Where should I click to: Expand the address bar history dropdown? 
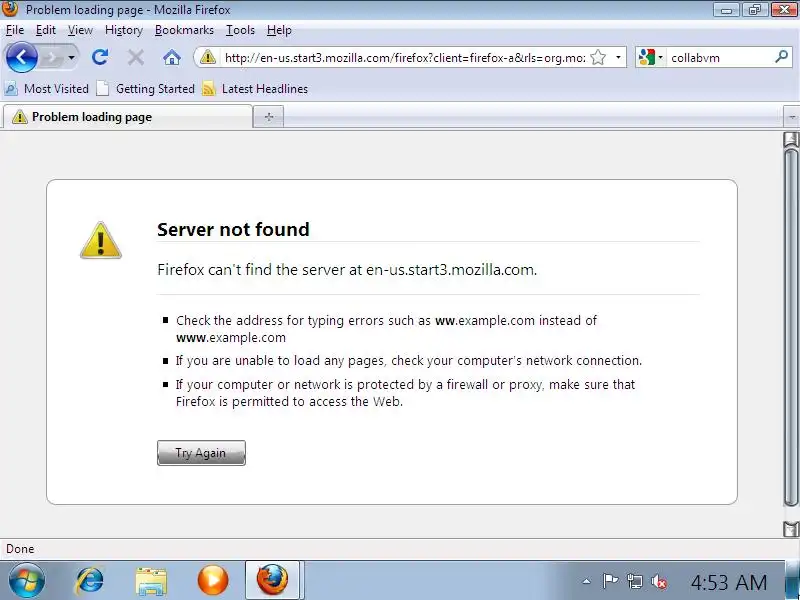click(618, 57)
